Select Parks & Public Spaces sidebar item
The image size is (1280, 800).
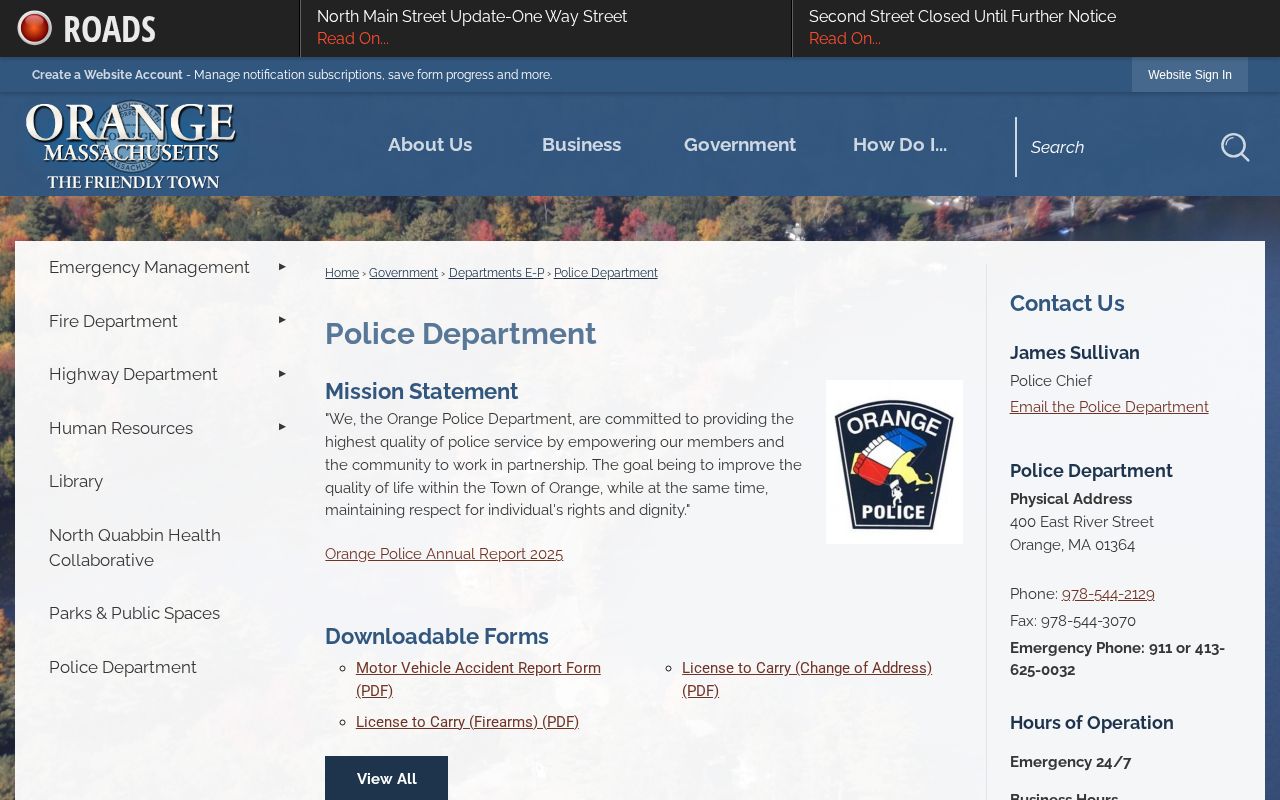tap(134, 613)
